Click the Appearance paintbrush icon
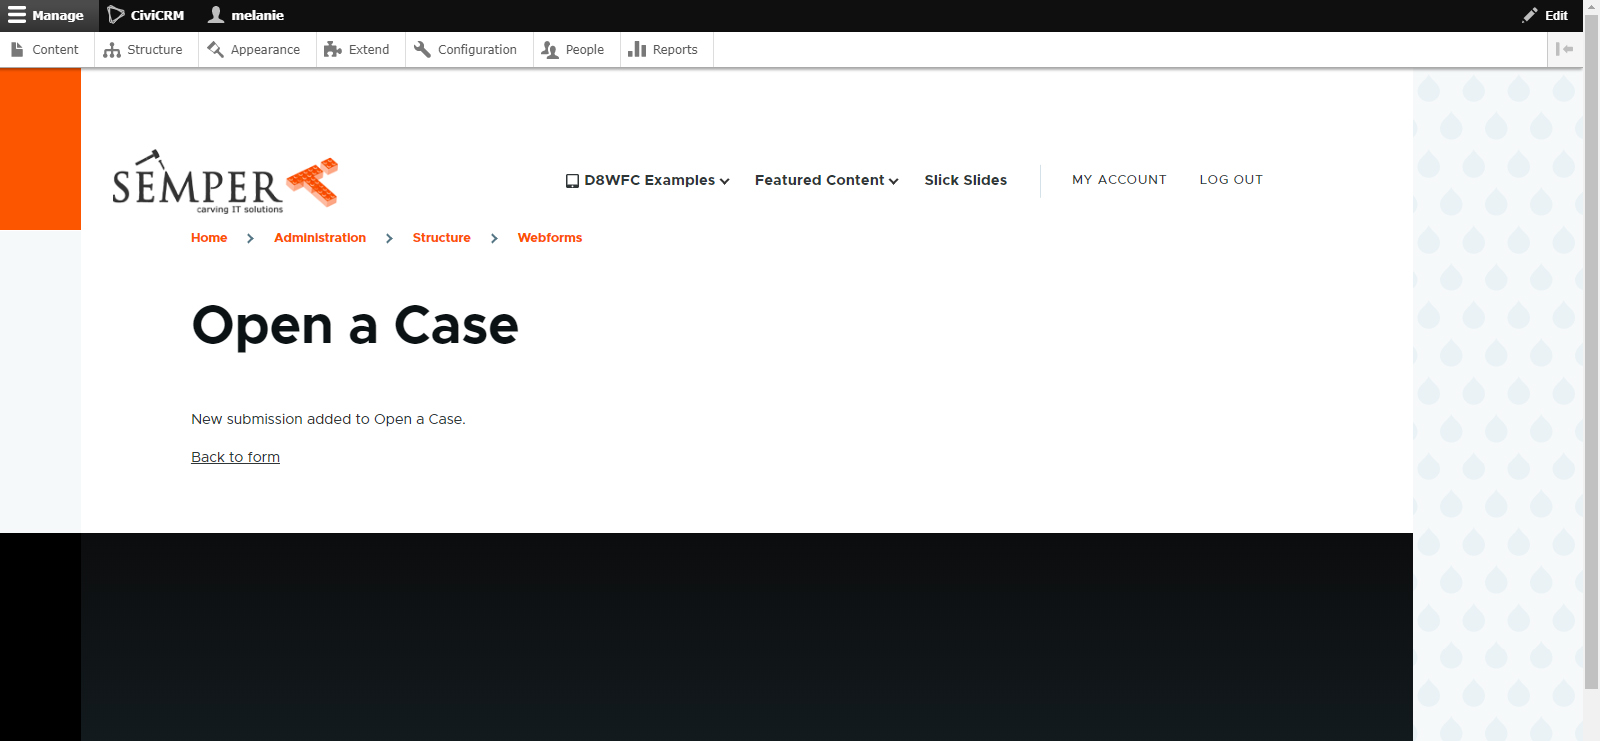The image size is (1600, 741). [x=215, y=49]
